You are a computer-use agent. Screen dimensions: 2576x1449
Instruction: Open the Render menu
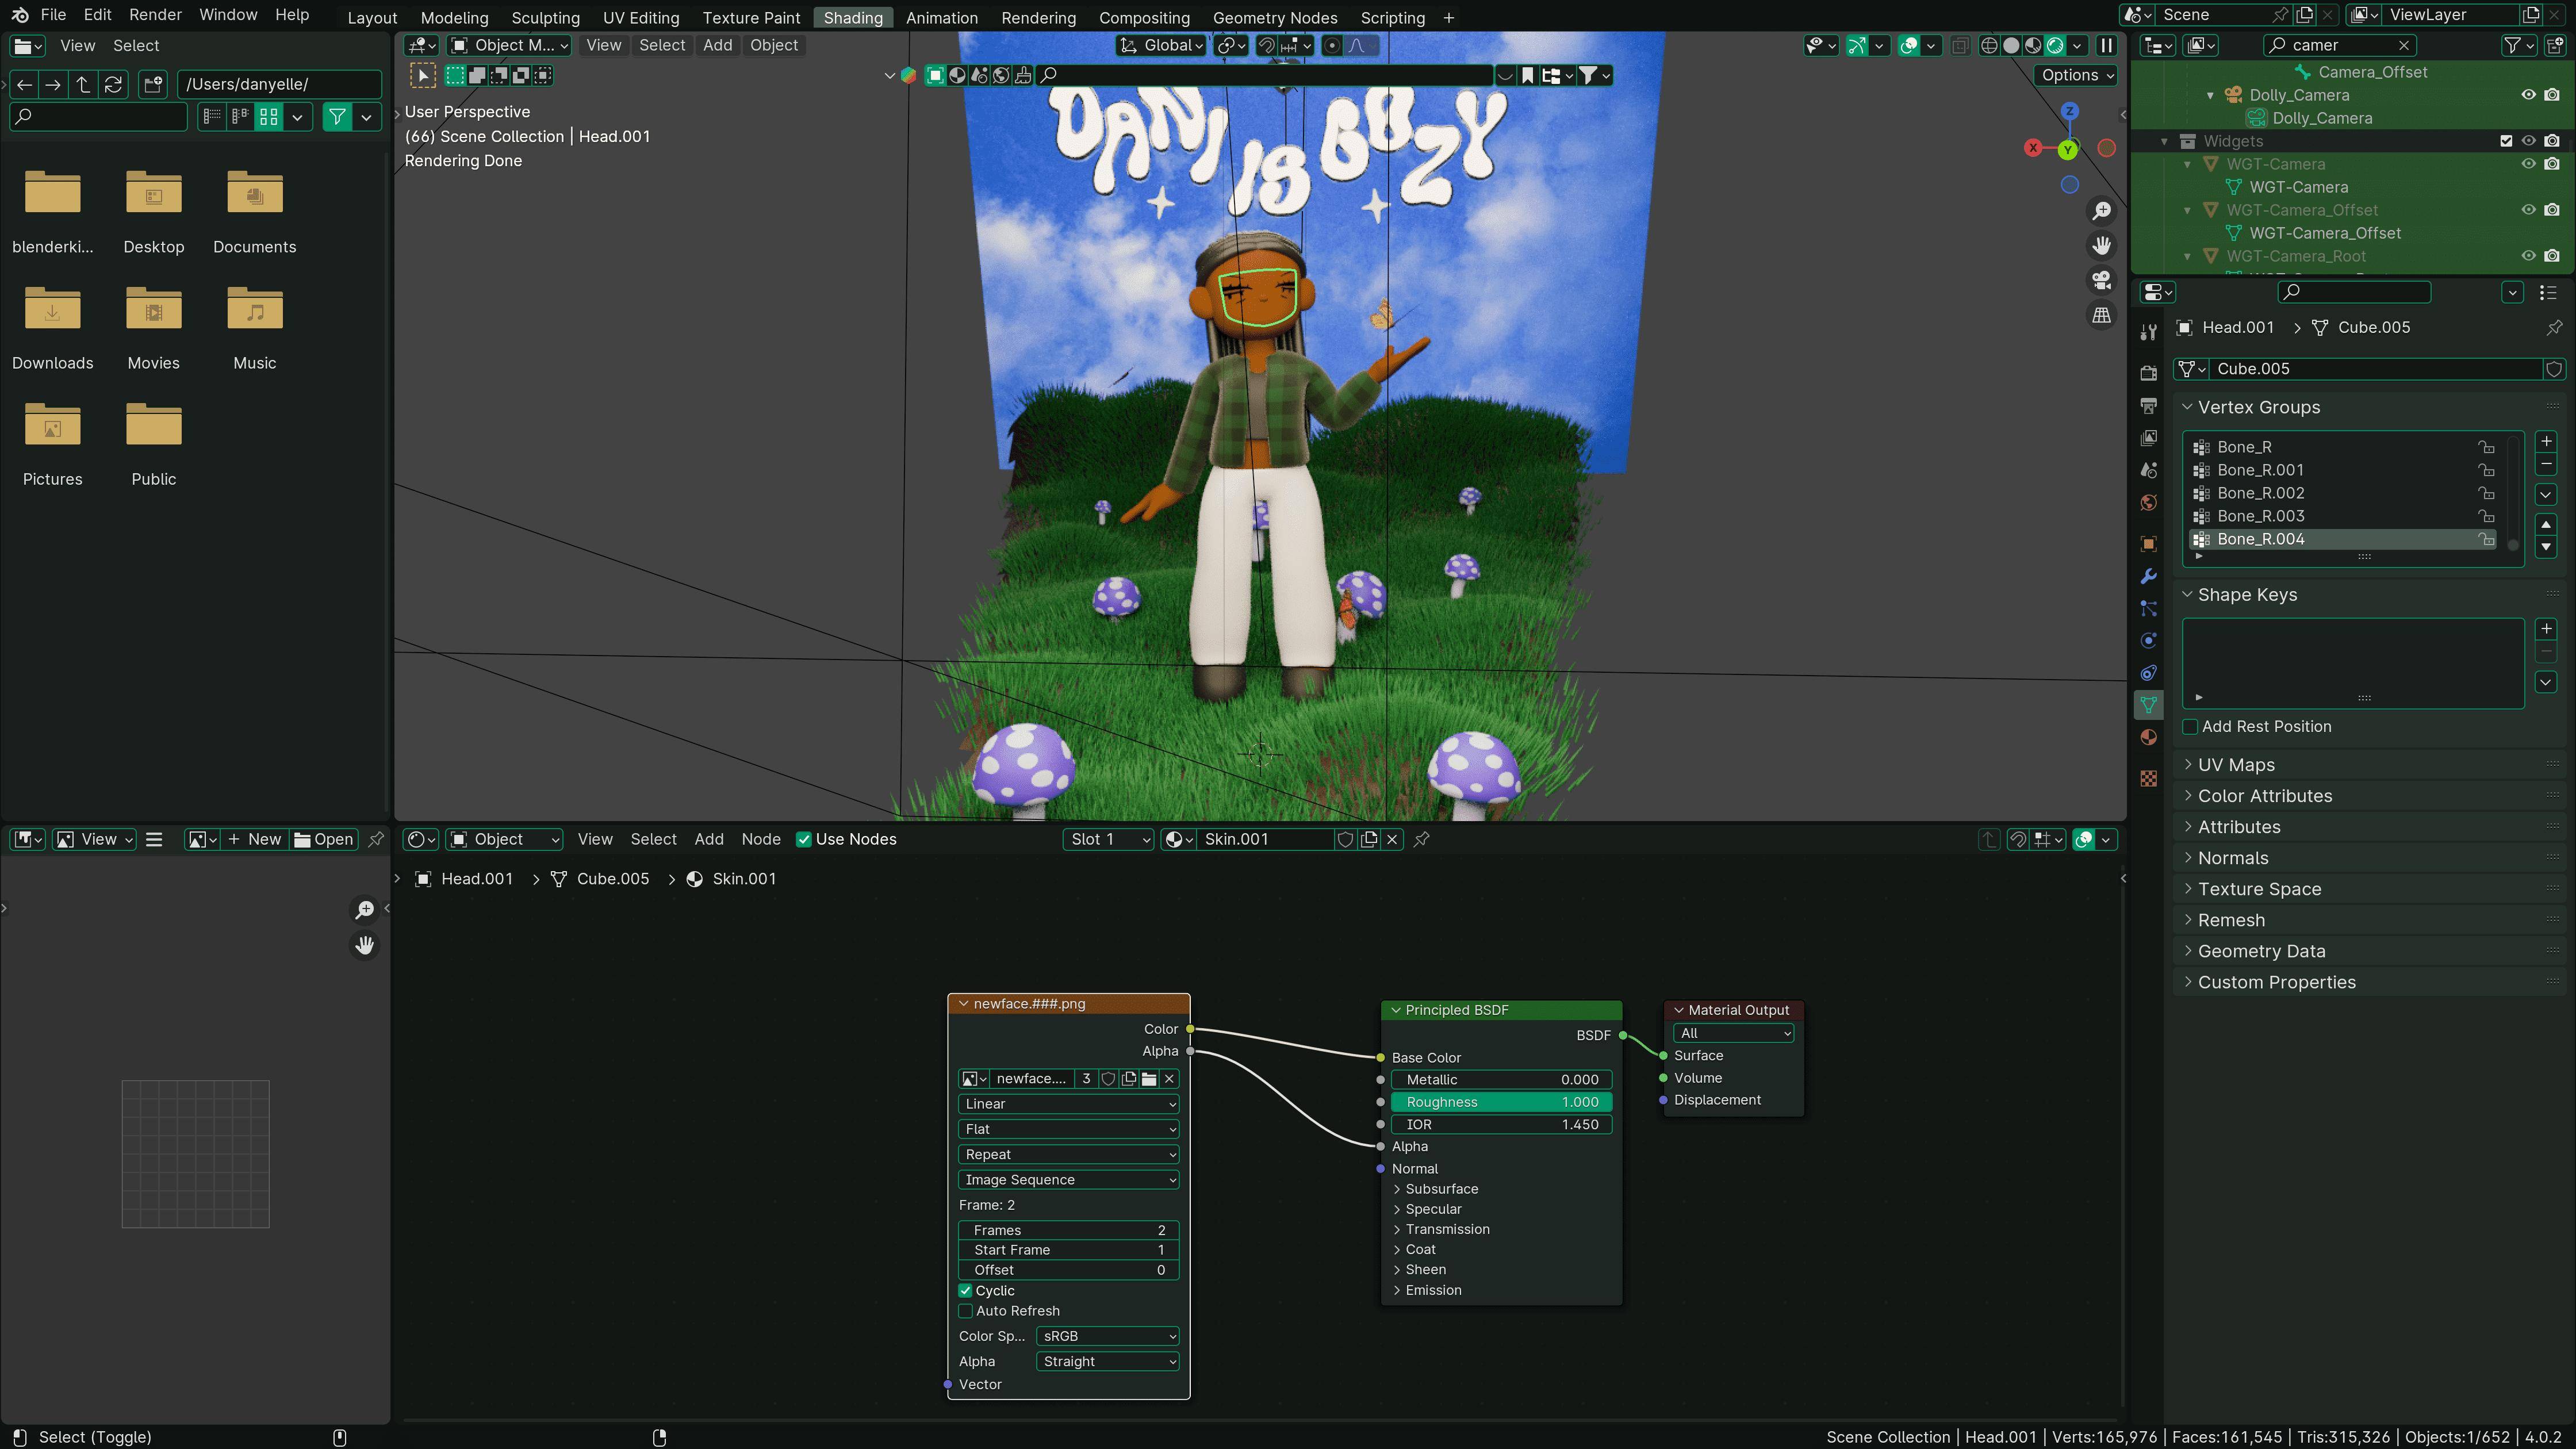(x=155, y=14)
